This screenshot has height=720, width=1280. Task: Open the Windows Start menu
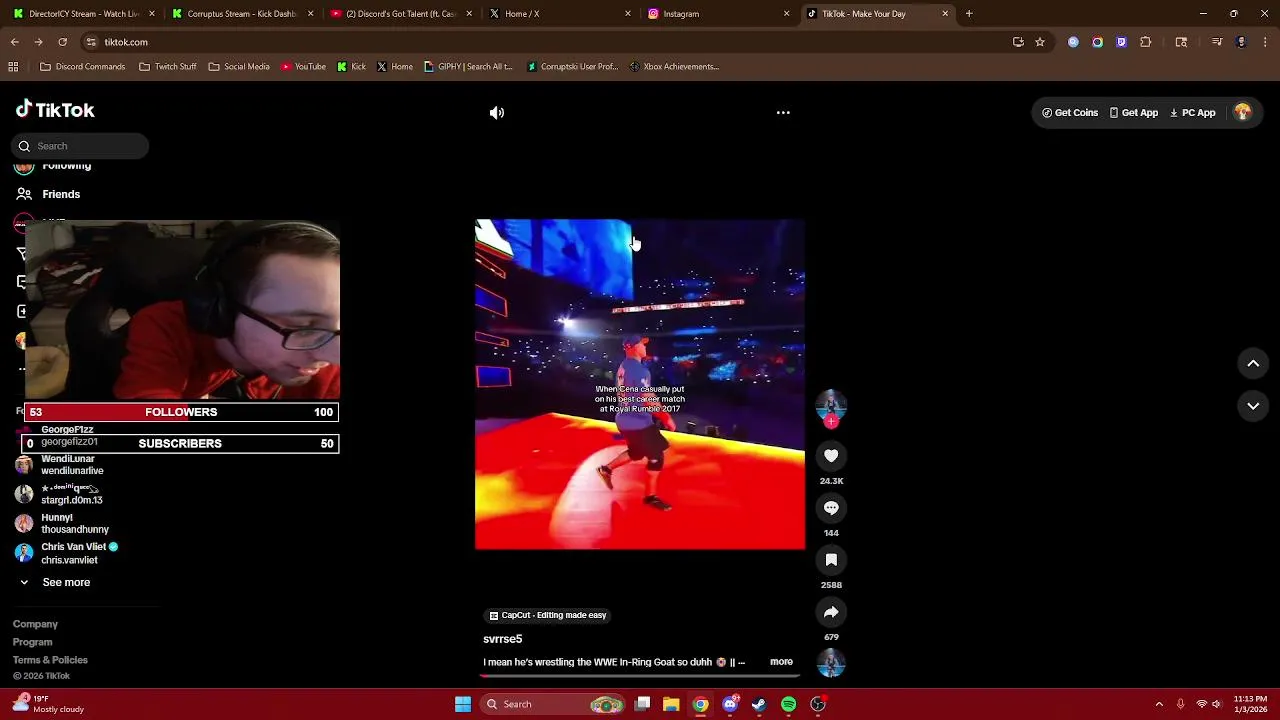click(463, 704)
